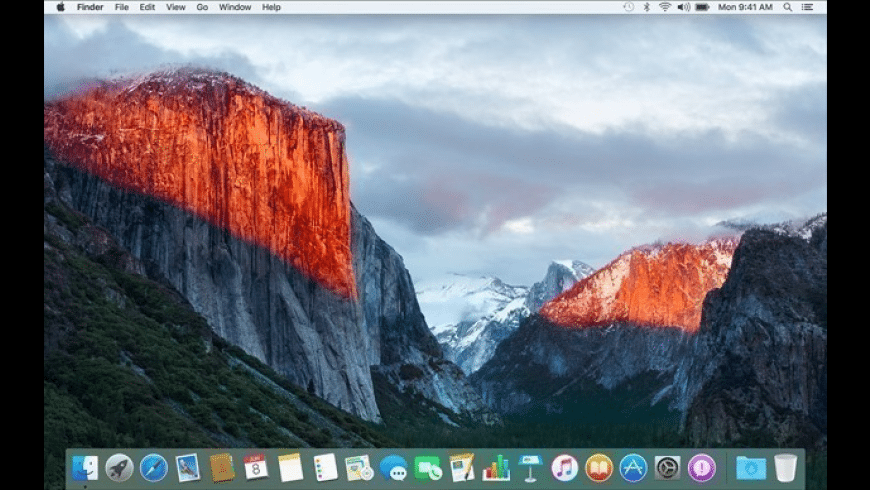Click the Bluetooth status icon
Screen dimensions: 870x490
tap(646, 7)
